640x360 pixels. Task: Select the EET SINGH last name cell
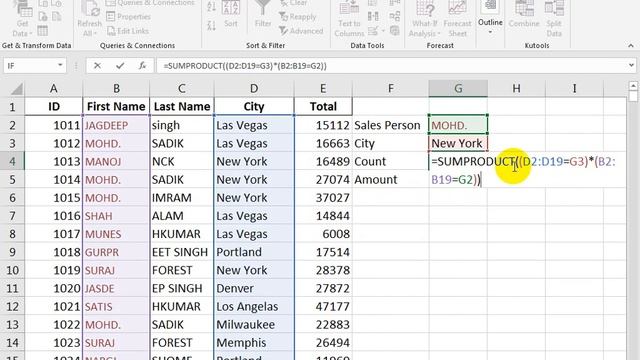click(182, 252)
